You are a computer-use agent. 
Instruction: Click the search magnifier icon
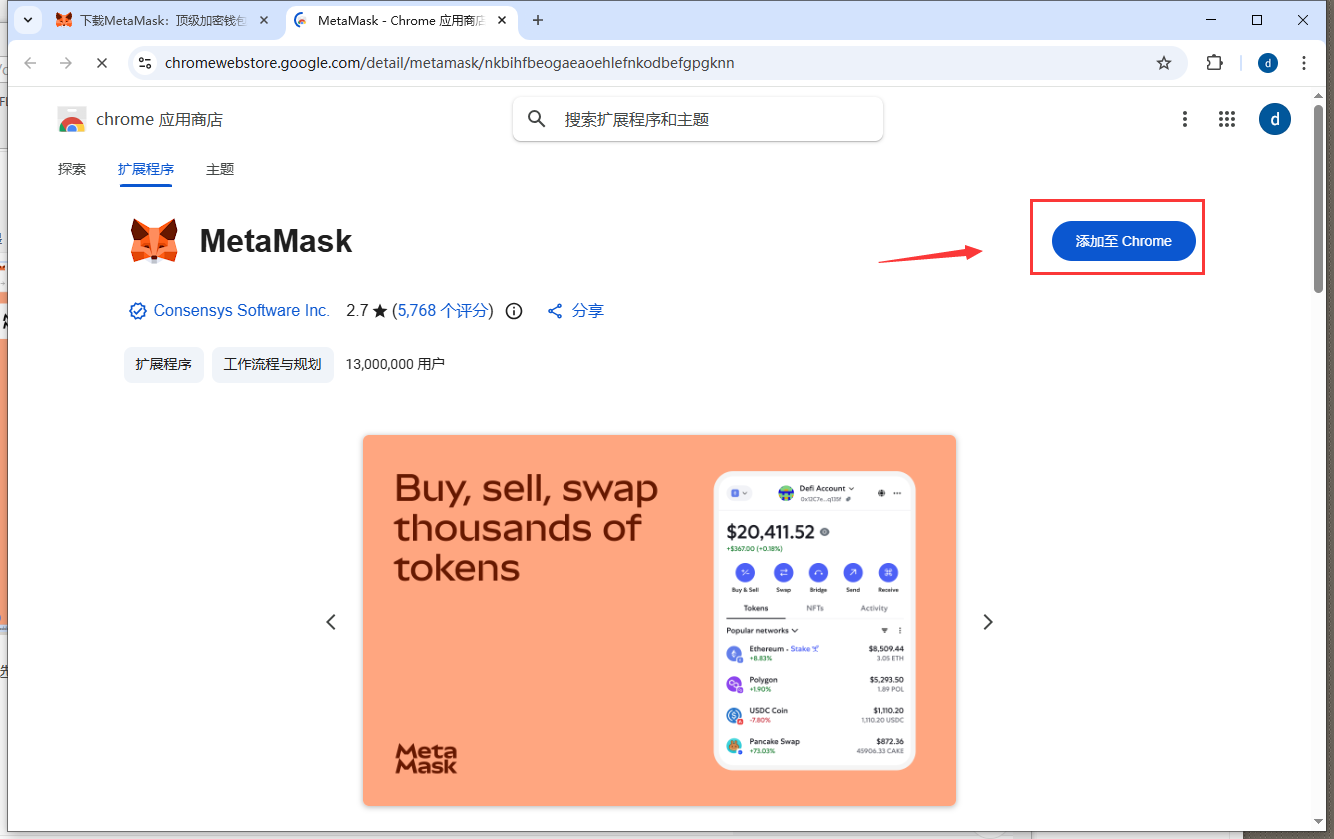click(537, 119)
